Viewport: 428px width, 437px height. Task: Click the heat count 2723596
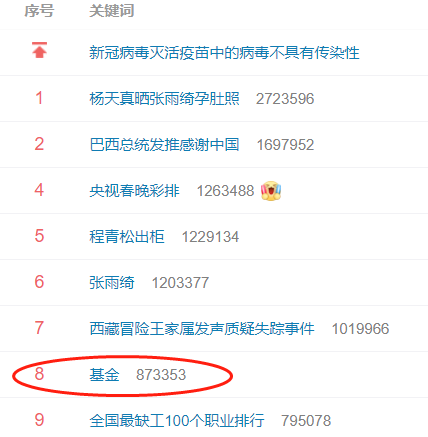point(285,99)
